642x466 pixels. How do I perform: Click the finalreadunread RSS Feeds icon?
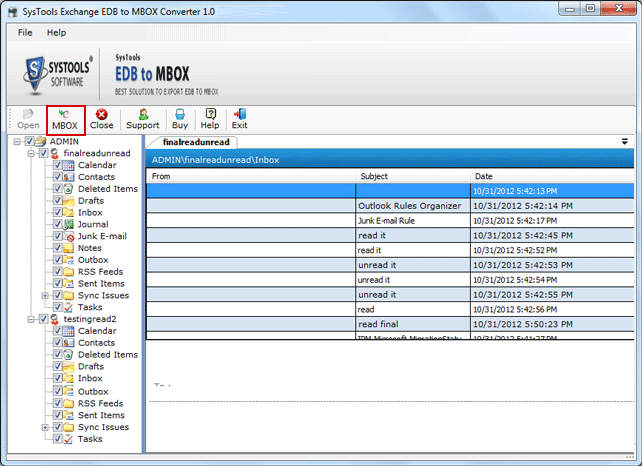click(68, 272)
